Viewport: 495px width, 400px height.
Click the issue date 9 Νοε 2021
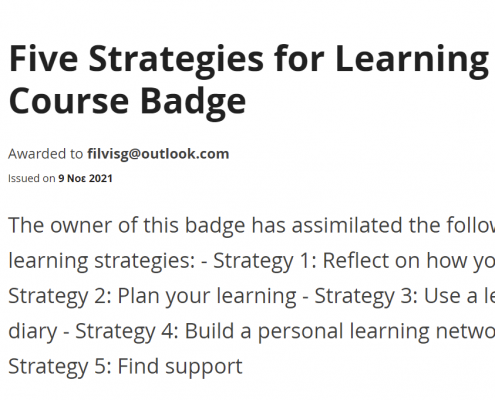(85, 178)
